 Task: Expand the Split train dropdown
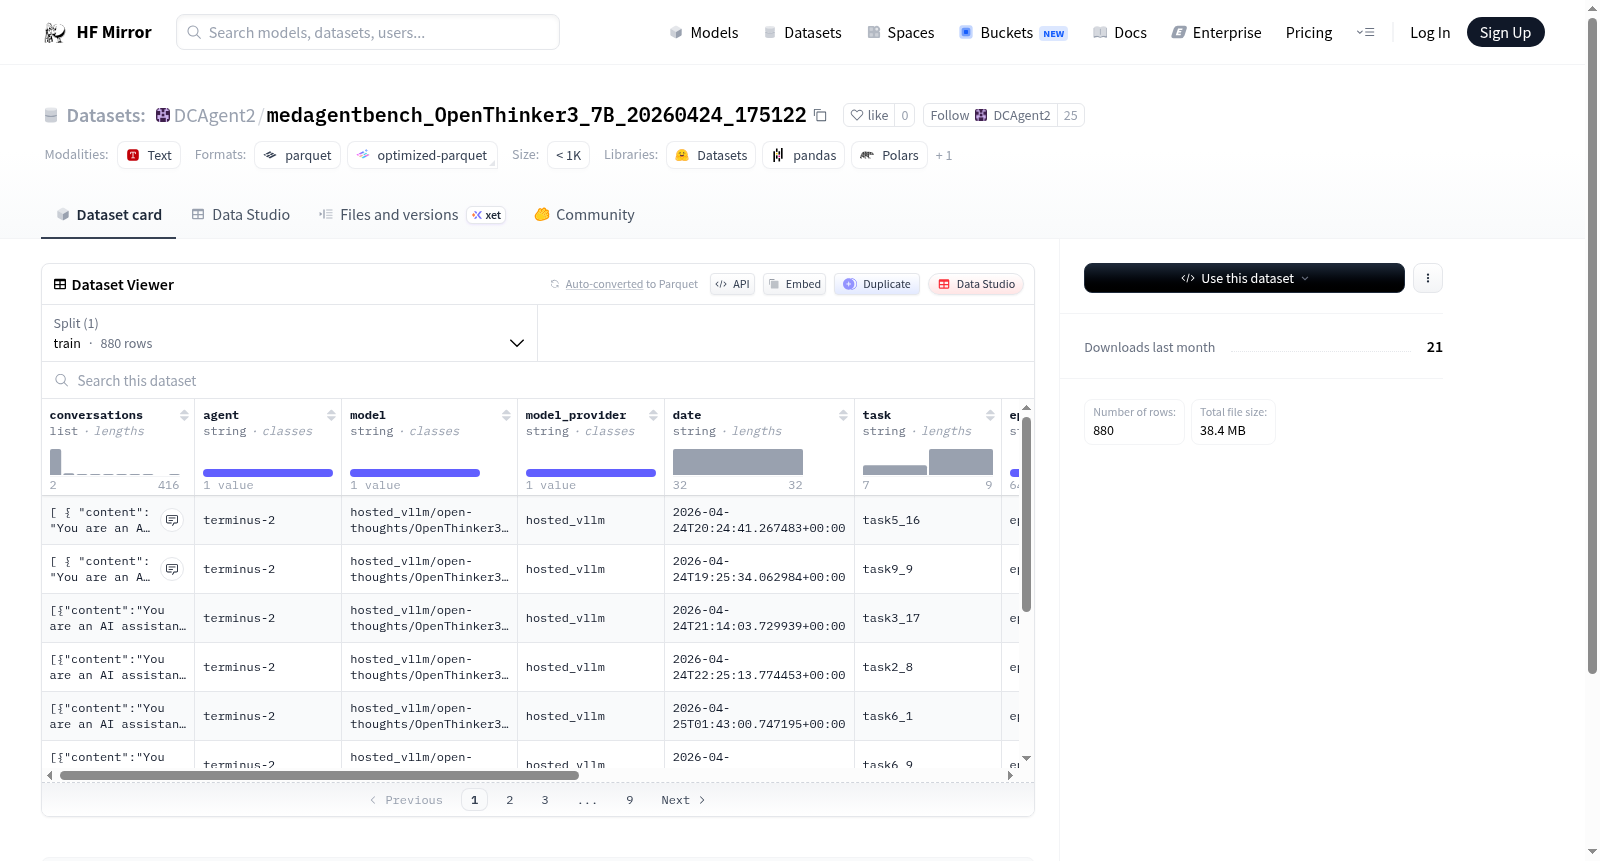[290, 333]
